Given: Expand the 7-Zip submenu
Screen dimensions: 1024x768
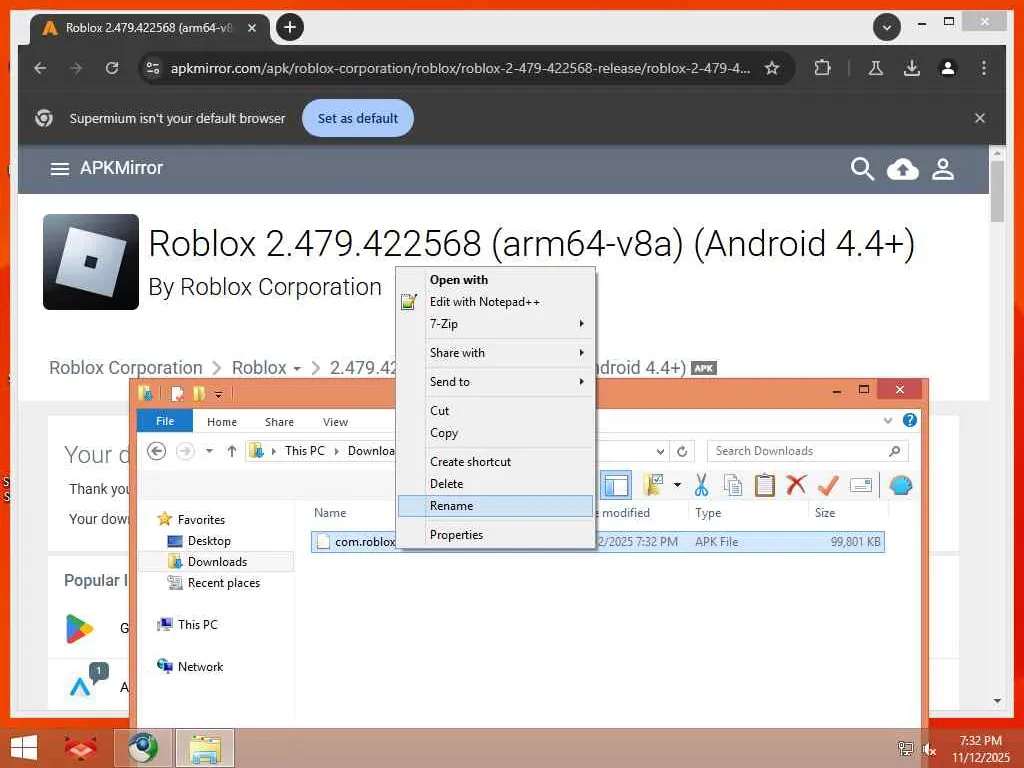Looking at the screenshot, I should point(496,324).
